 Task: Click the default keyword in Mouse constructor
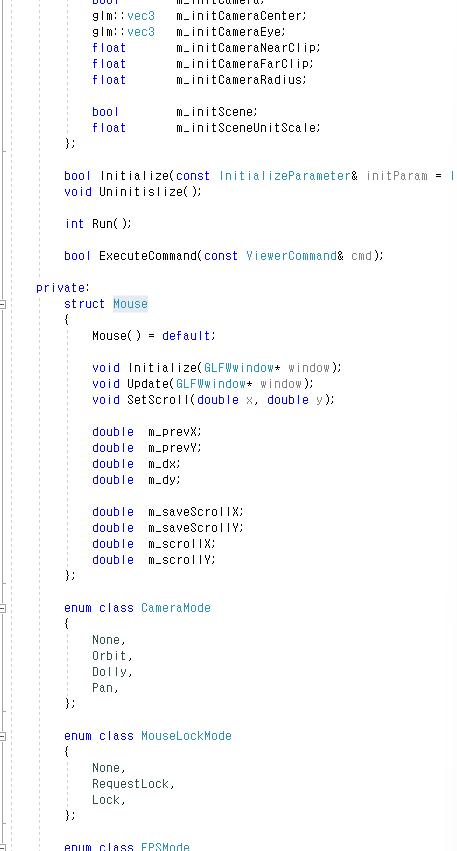click(187, 336)
